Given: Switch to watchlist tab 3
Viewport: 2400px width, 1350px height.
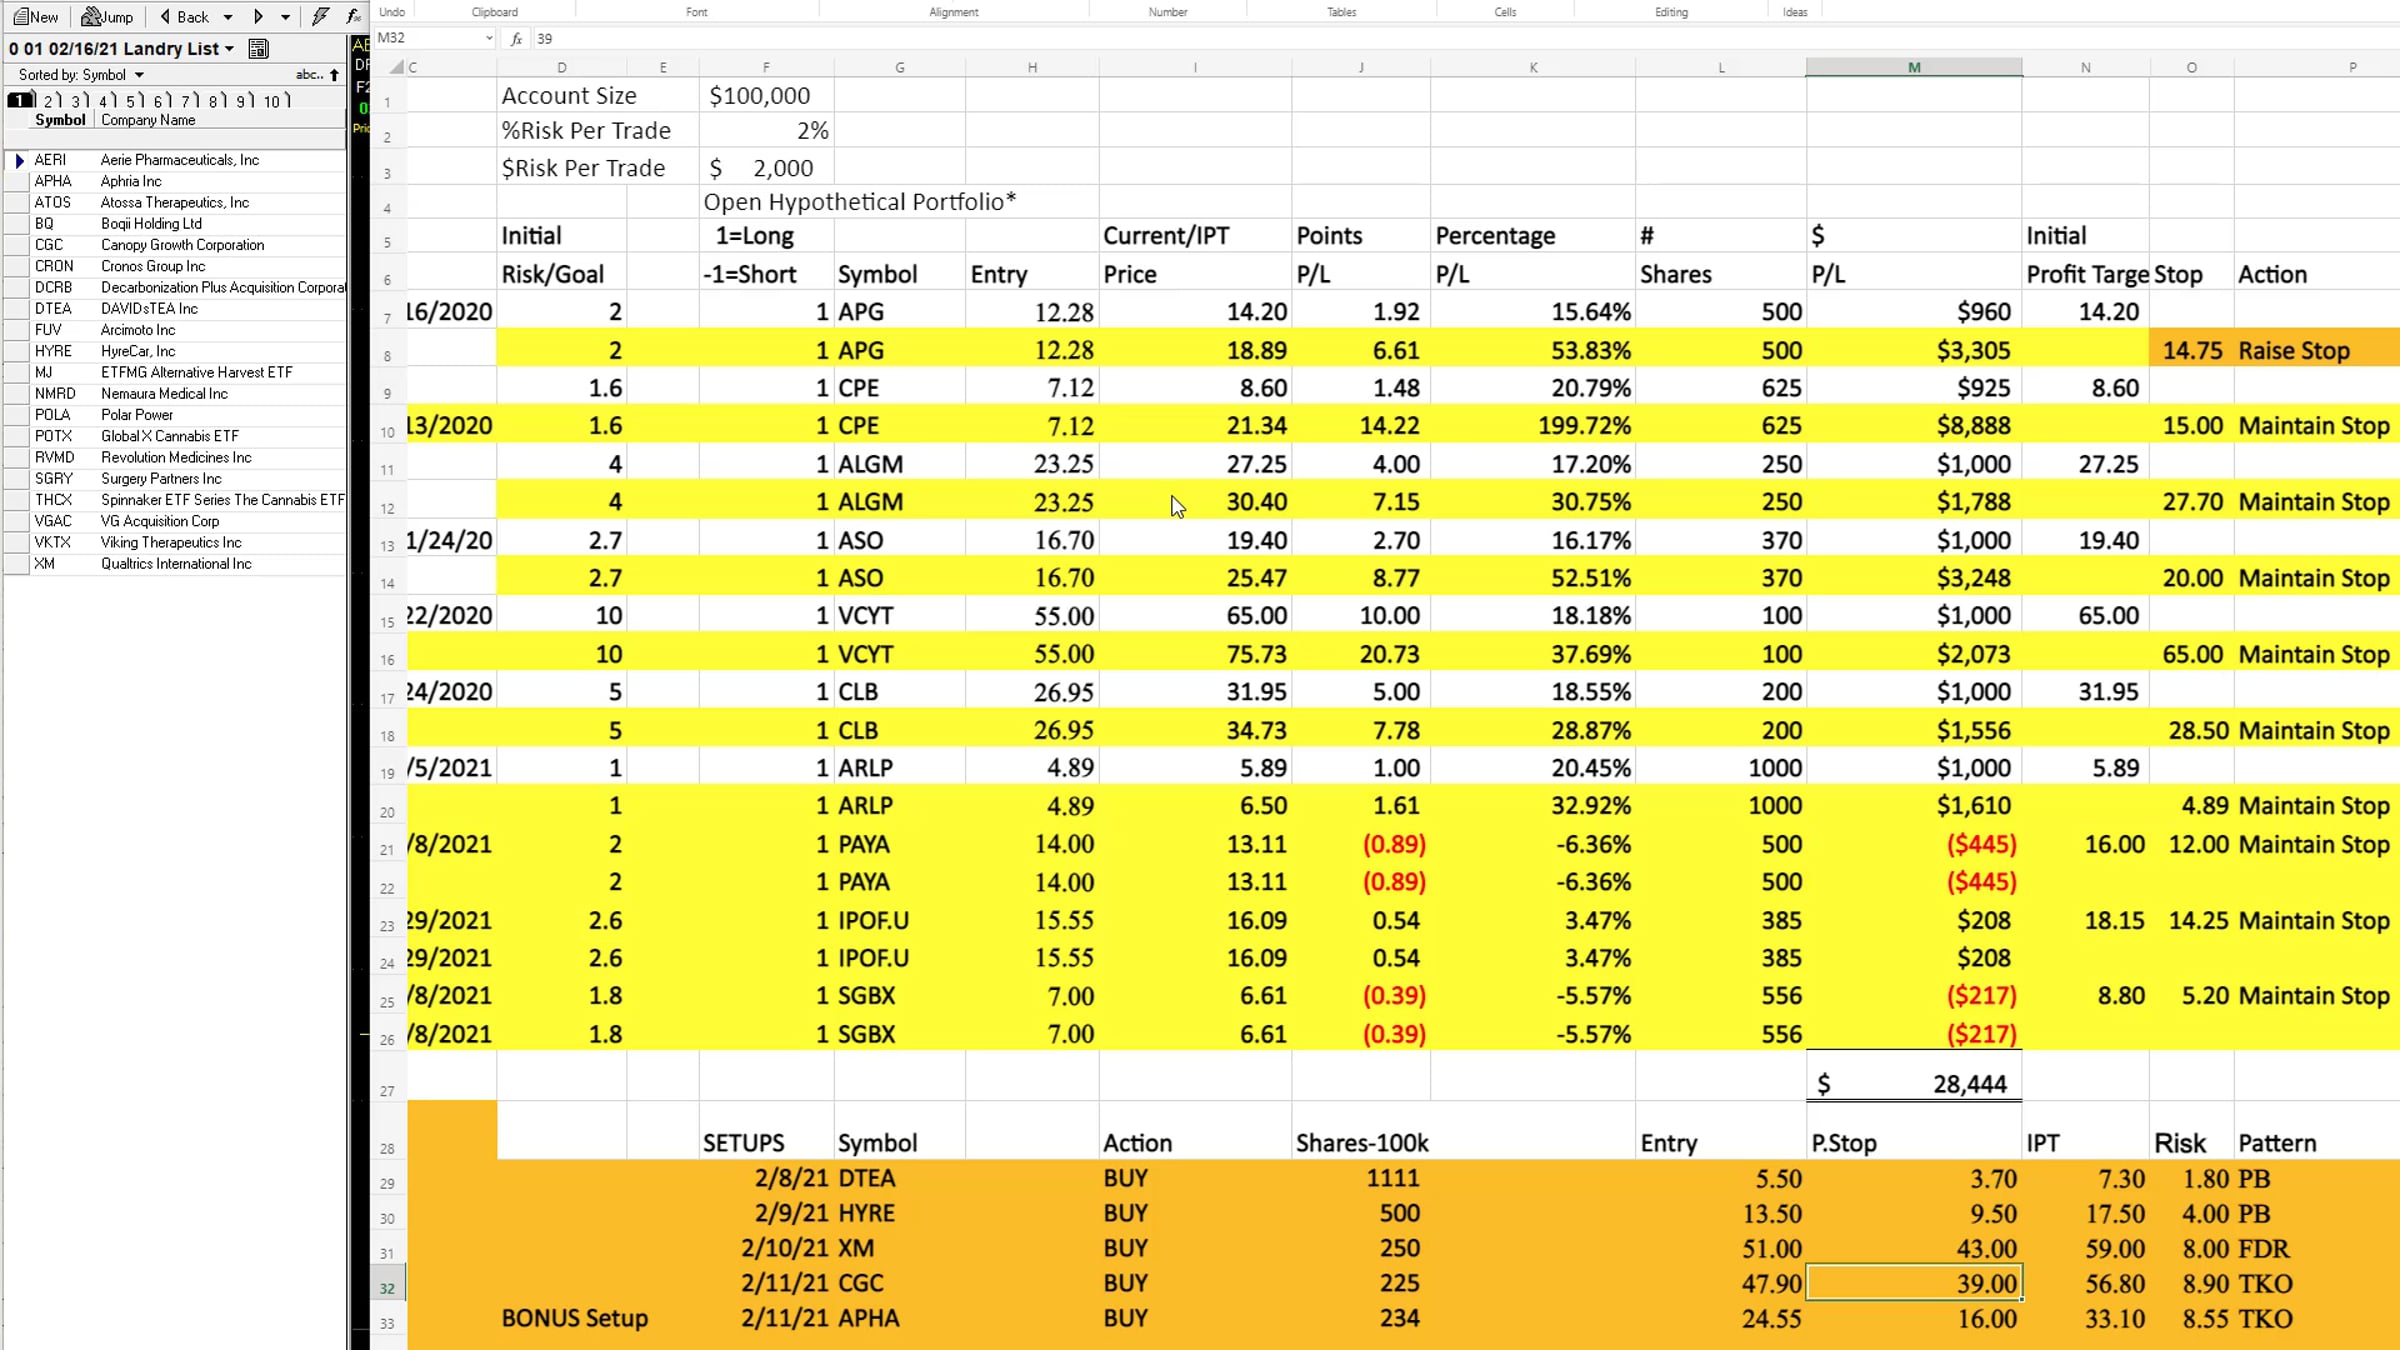Looking at the screenshot, I should pos(76,100).
